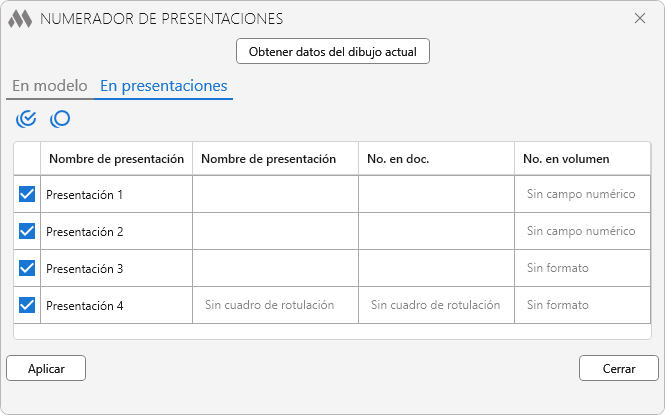Close the Numerador de Presentaciones dialog

click(x=640, y=18)
